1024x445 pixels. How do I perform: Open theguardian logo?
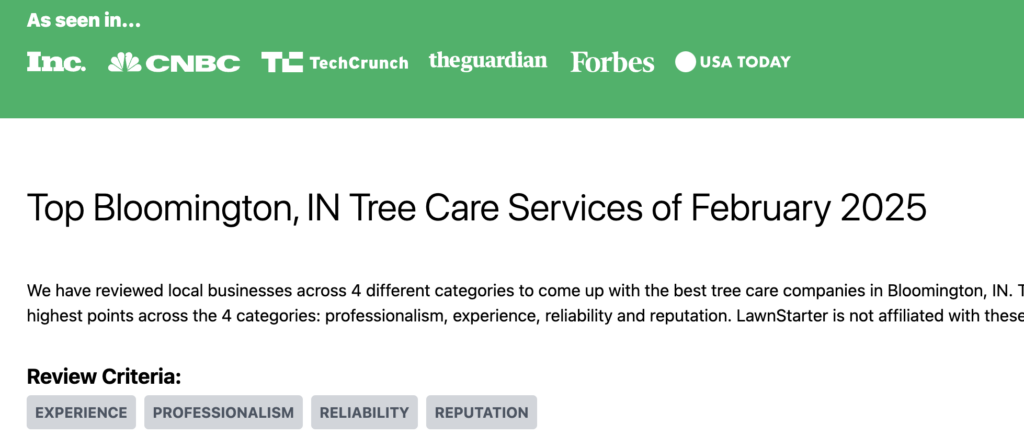click(488, 61)
